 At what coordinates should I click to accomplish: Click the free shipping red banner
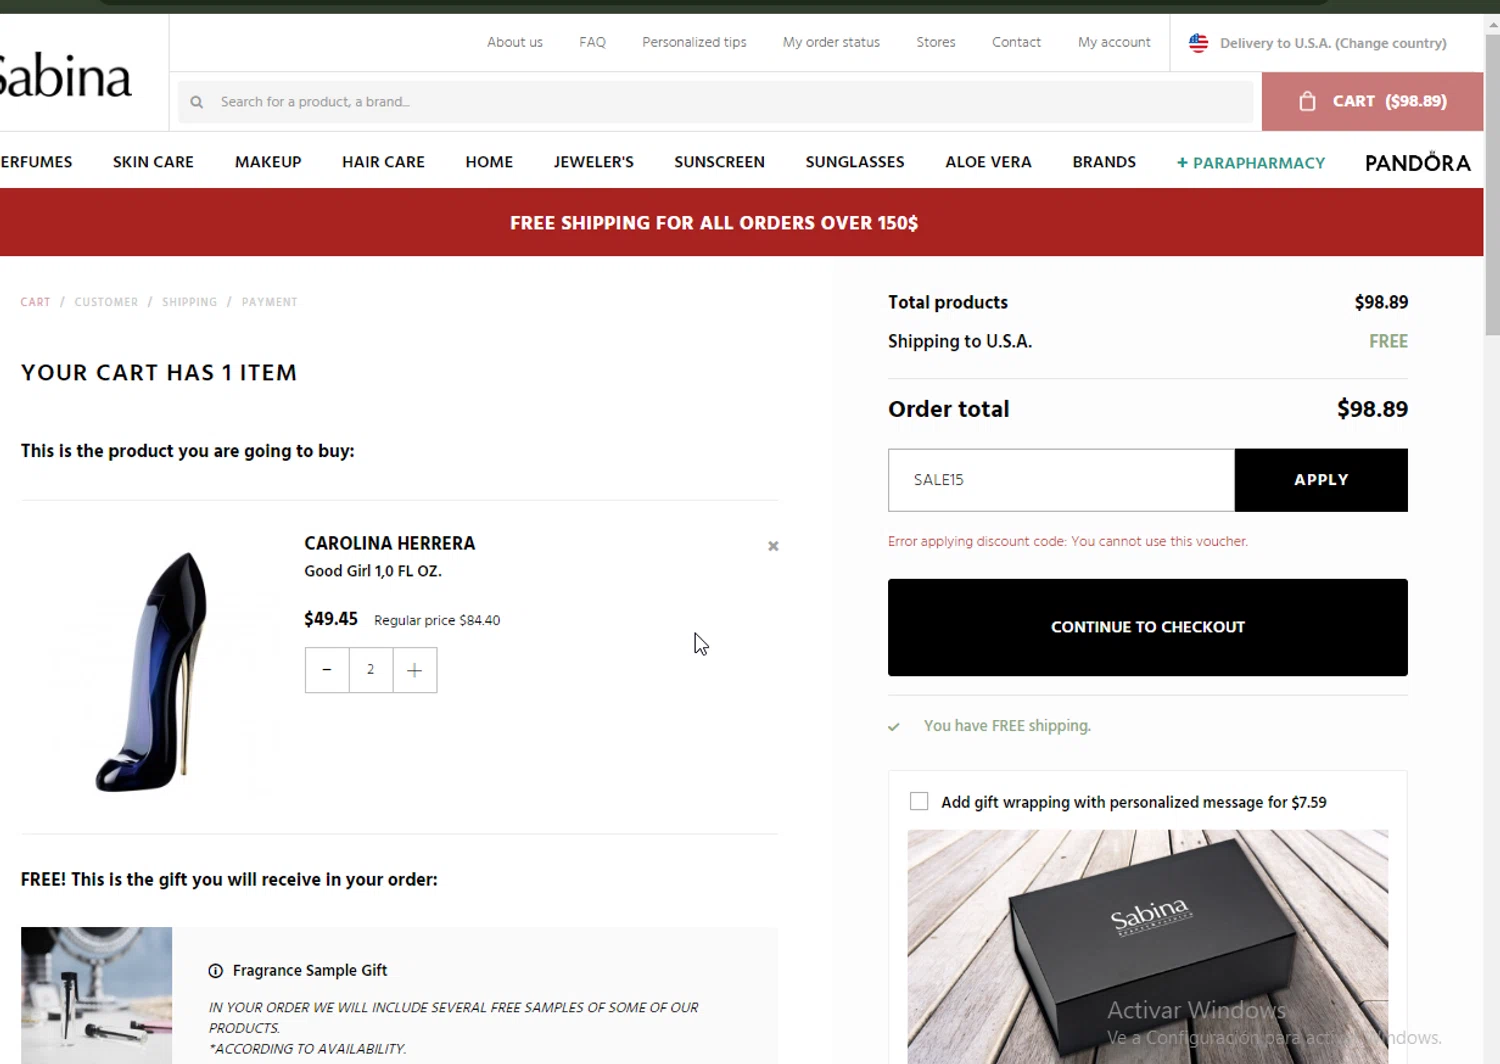(x=741, y=222)
